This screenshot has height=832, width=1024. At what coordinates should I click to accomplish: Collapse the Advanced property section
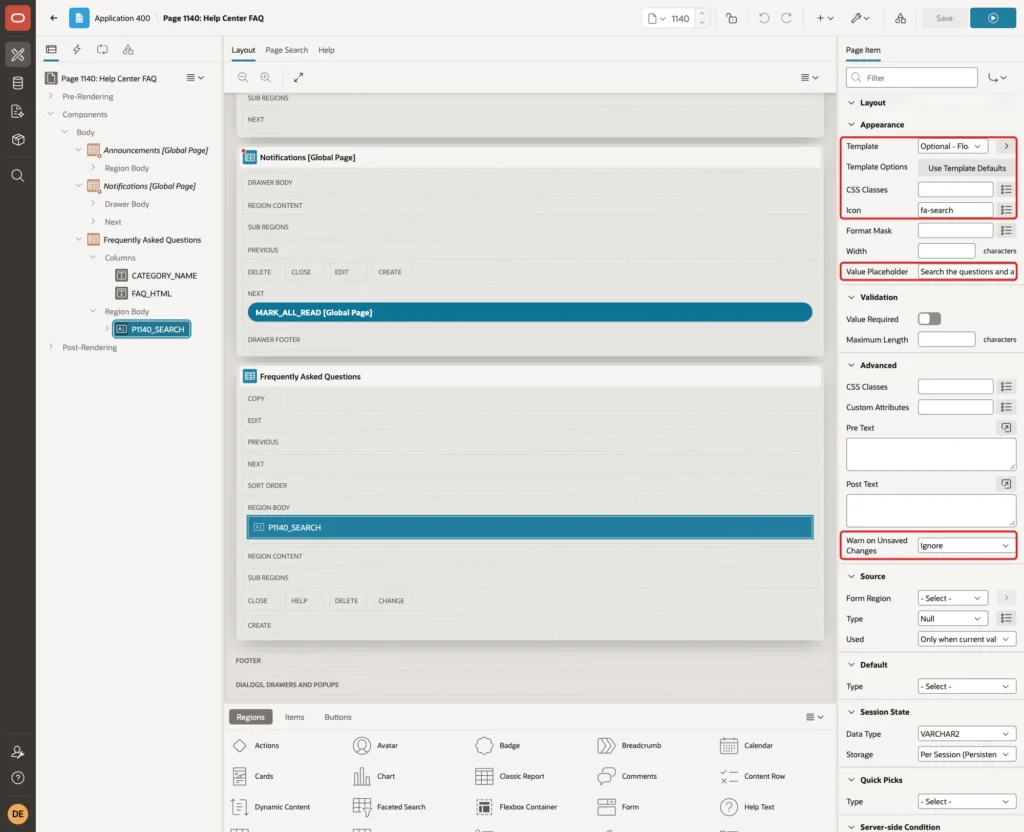851,365
